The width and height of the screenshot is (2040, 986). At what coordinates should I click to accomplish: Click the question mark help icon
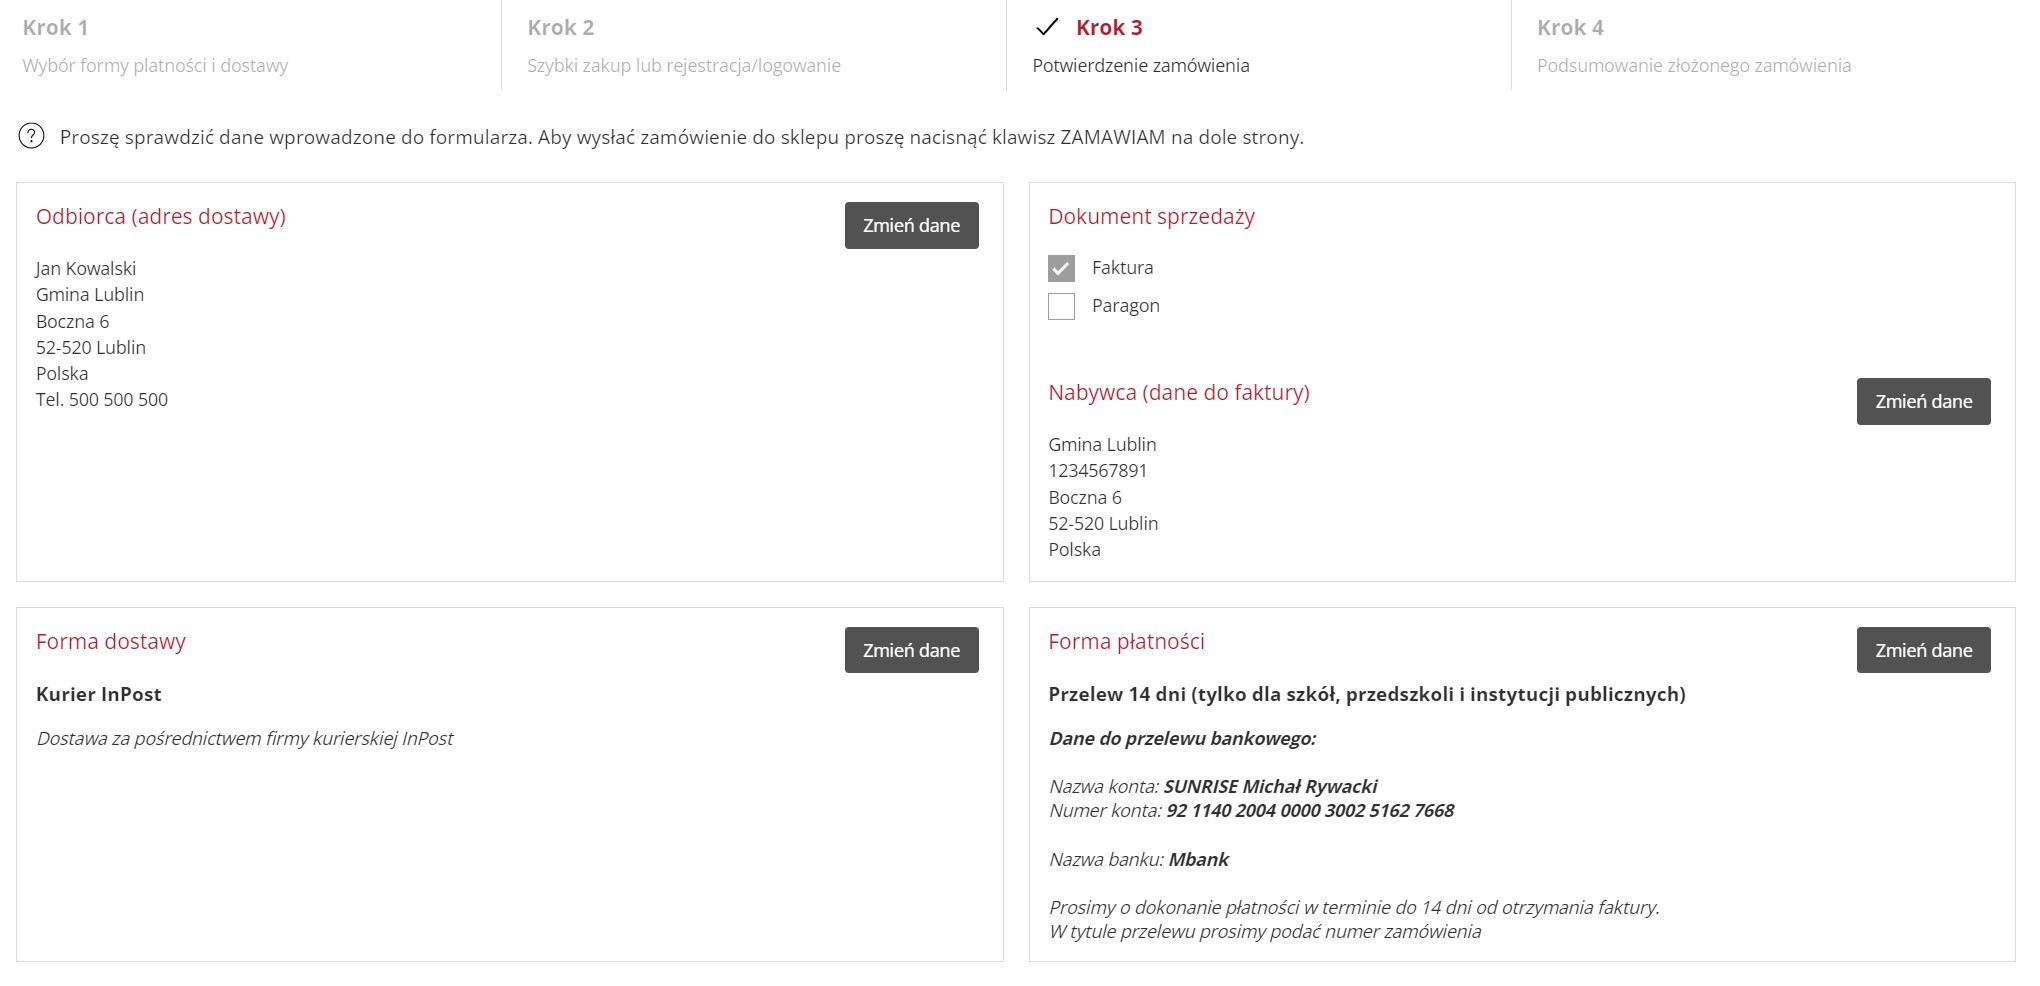32,136
